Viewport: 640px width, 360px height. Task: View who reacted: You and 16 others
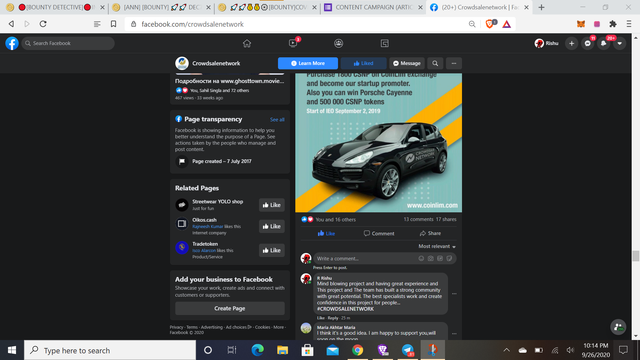(335, 220)
